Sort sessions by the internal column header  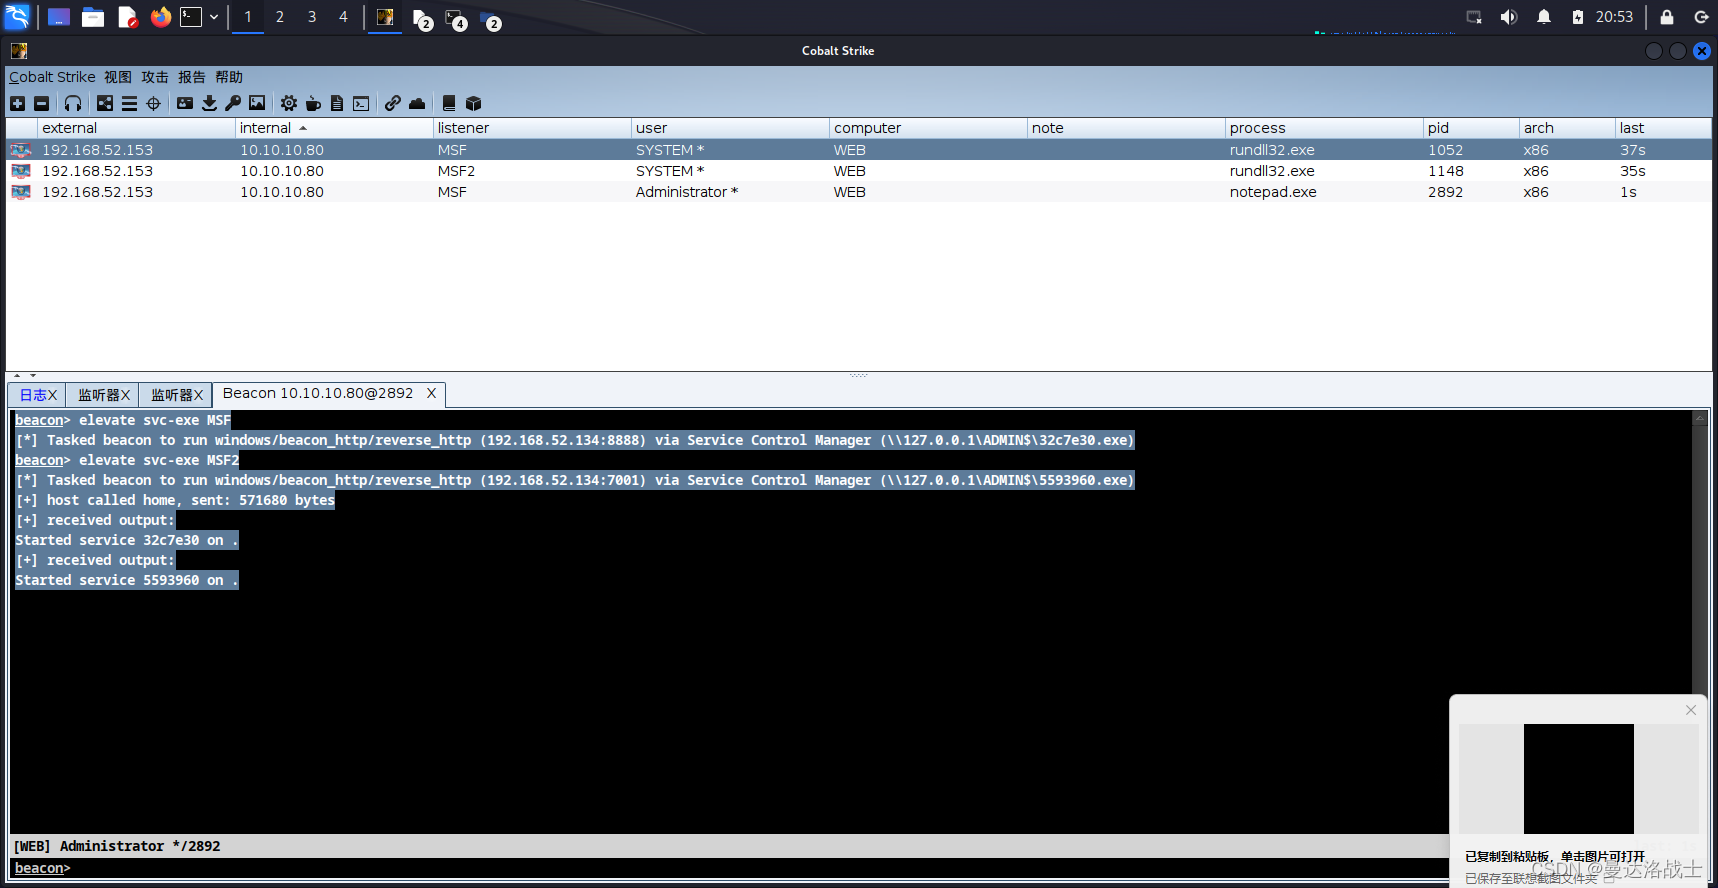coord(334,128)
